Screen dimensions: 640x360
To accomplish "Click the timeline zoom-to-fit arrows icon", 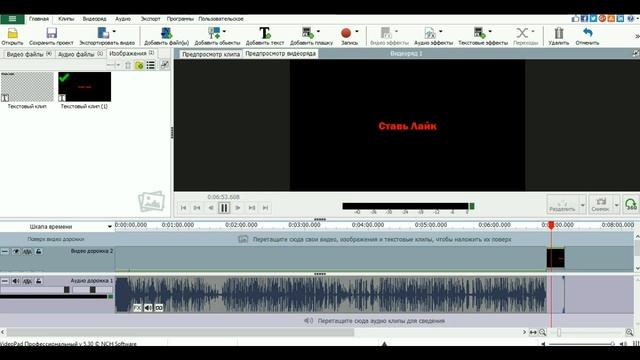I will [533, 332].
